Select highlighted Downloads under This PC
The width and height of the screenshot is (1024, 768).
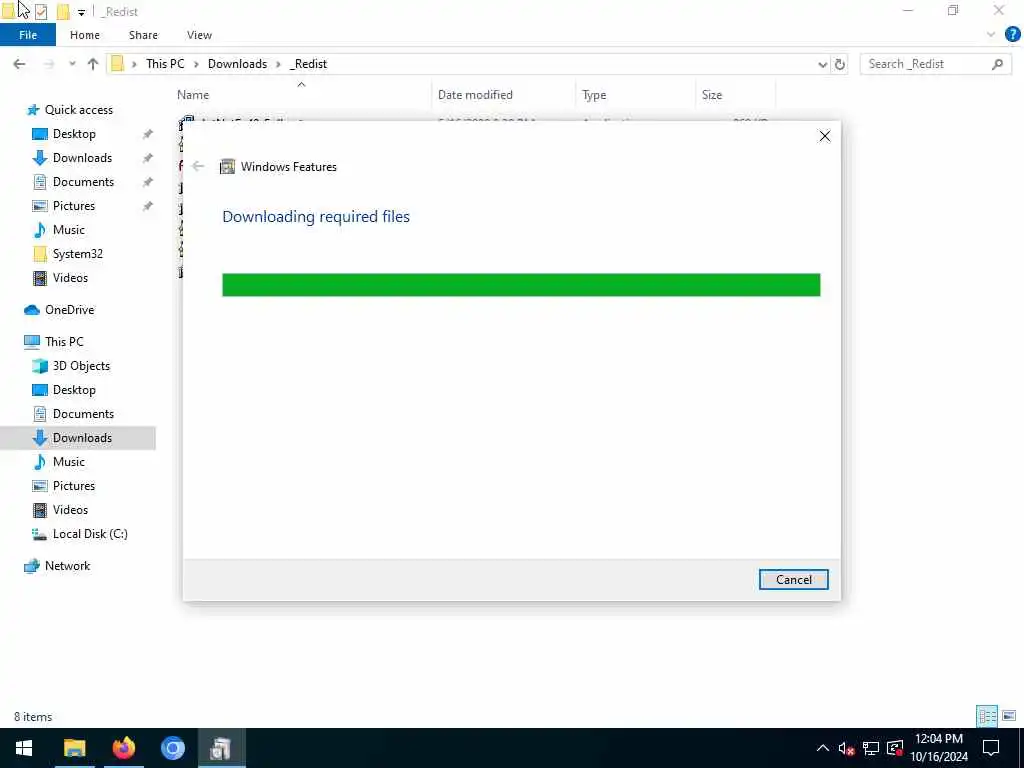click(x=78, y=438)
